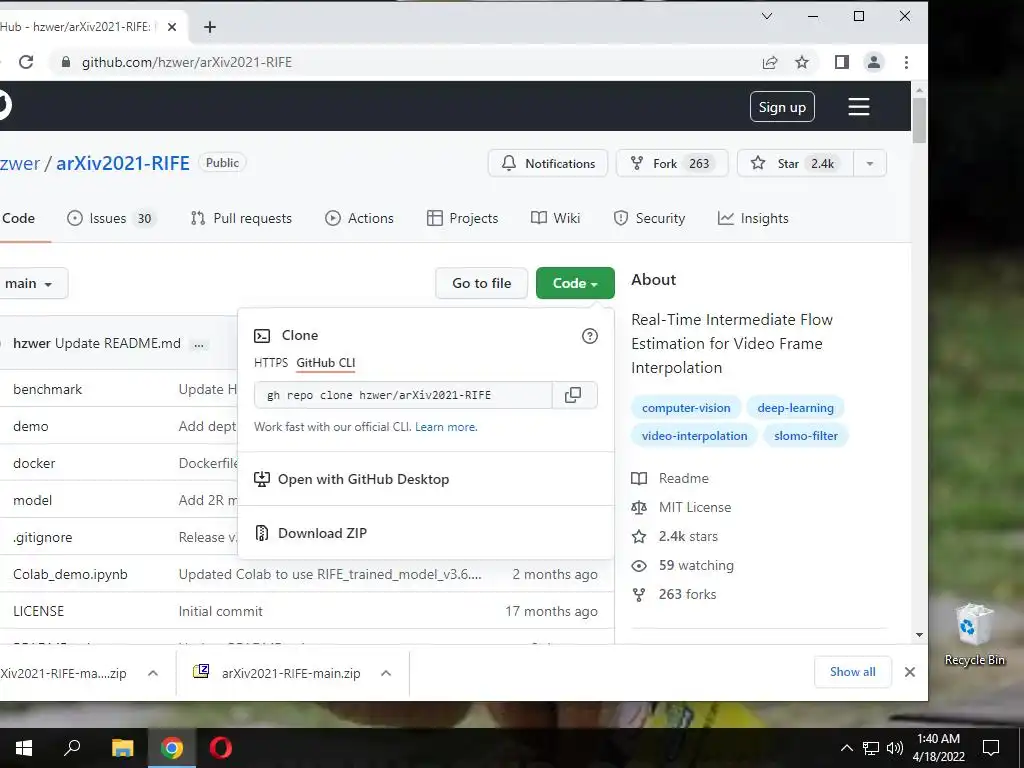Close the downloads bar
Image resolution: width=1024 pixels, height=768 pixels.
910,672
